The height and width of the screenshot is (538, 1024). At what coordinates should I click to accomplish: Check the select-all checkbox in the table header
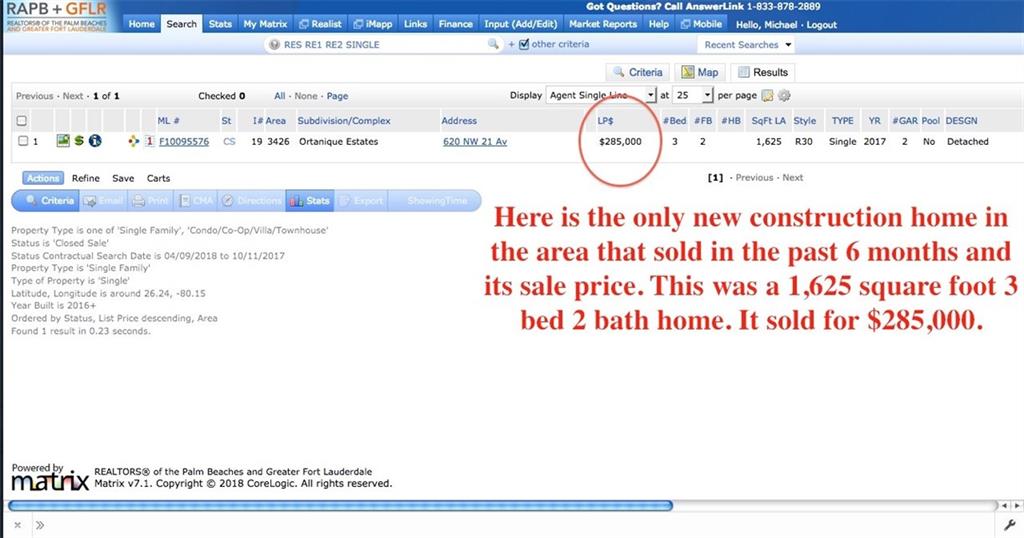22,121
